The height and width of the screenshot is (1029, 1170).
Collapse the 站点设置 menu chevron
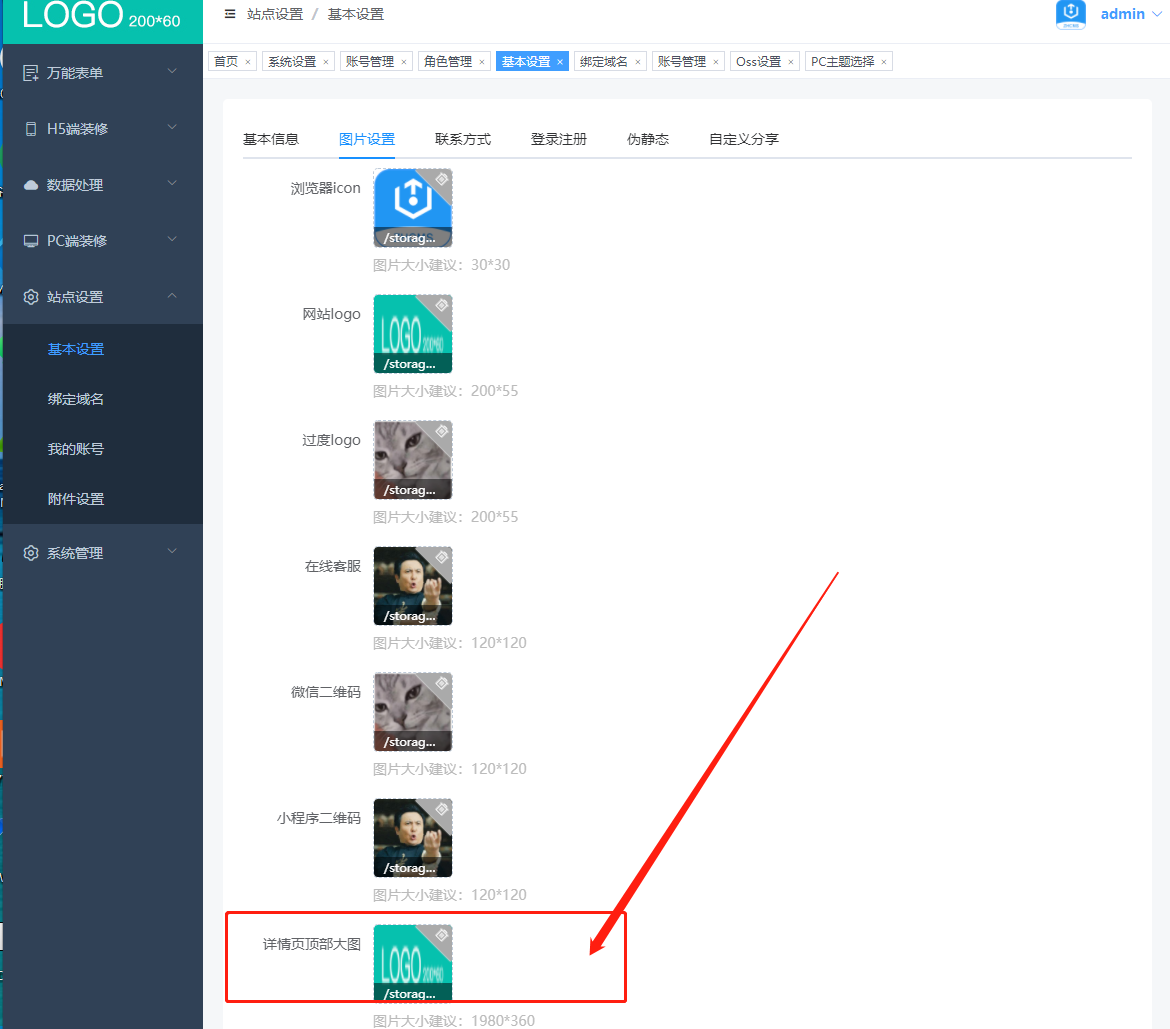172,296
